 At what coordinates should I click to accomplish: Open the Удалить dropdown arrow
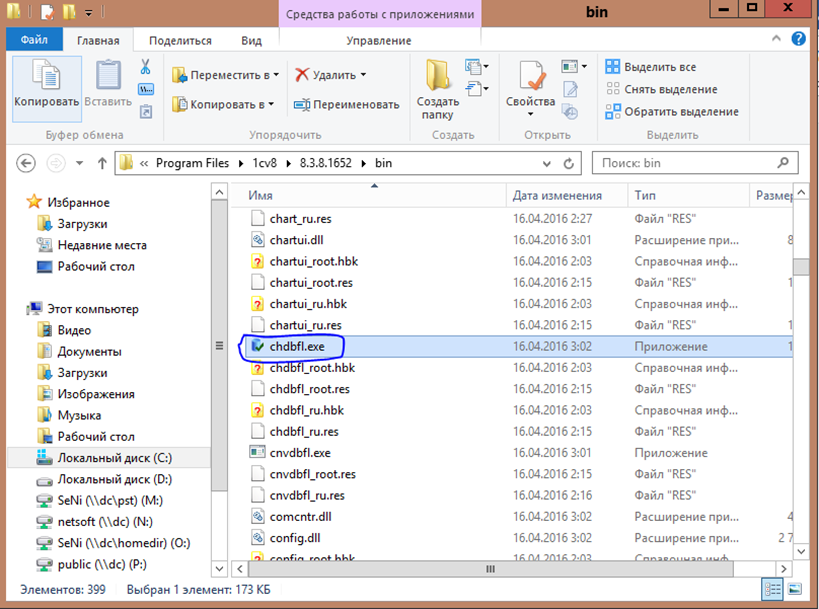pos(363,75)
